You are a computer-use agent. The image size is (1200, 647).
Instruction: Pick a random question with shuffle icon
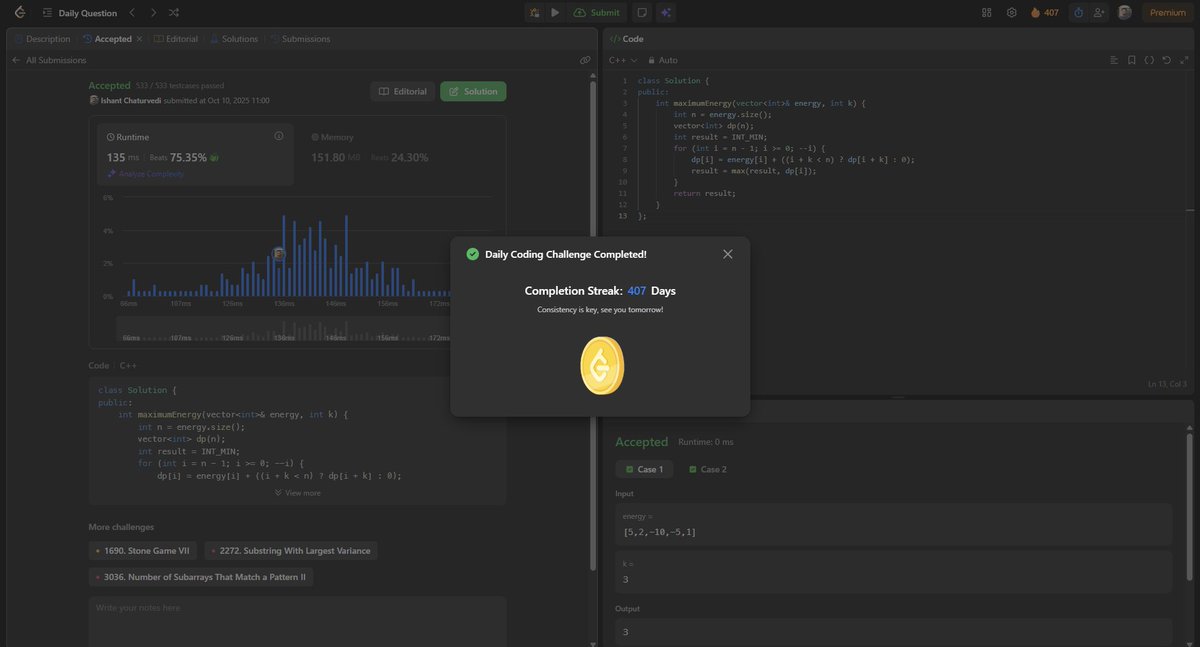pos(174,13)
